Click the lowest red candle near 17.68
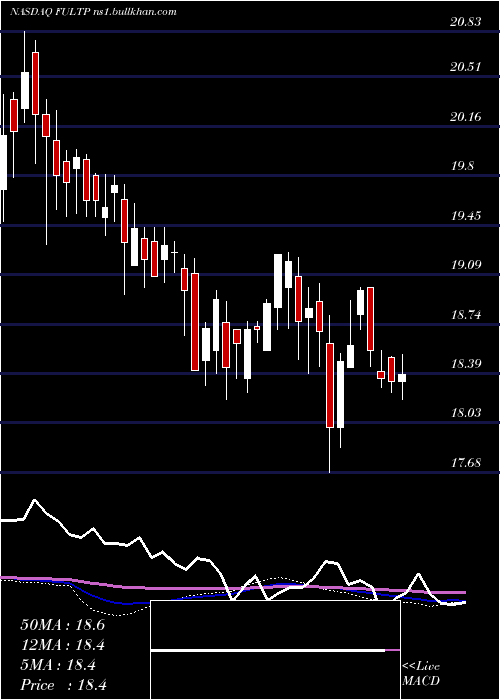 click(x=330, y=385)
